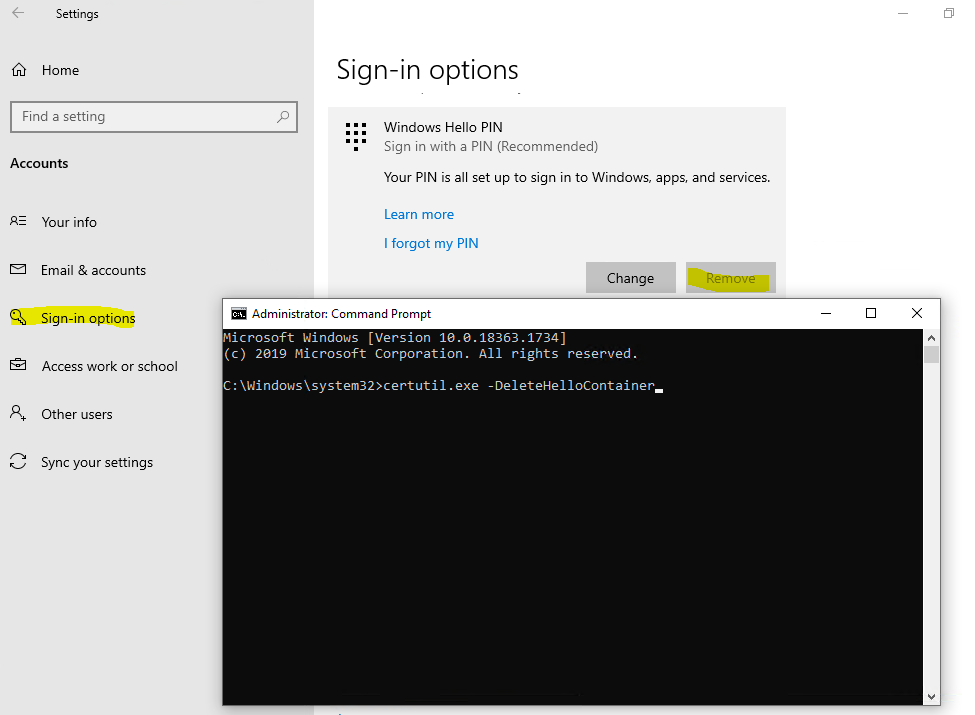Viewport: 975px width, 715px height.
Task: Select the Your info person icon
Action: [18, 221]
